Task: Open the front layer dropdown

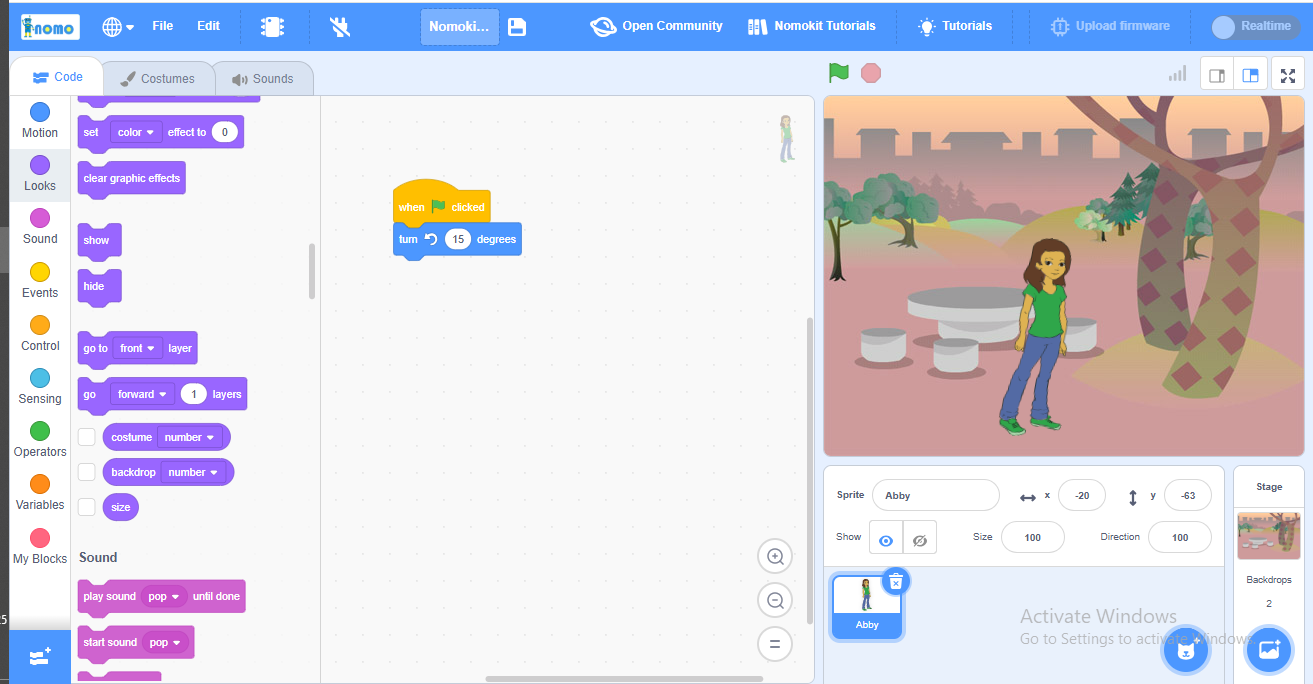Action: (x=138, y=348)
